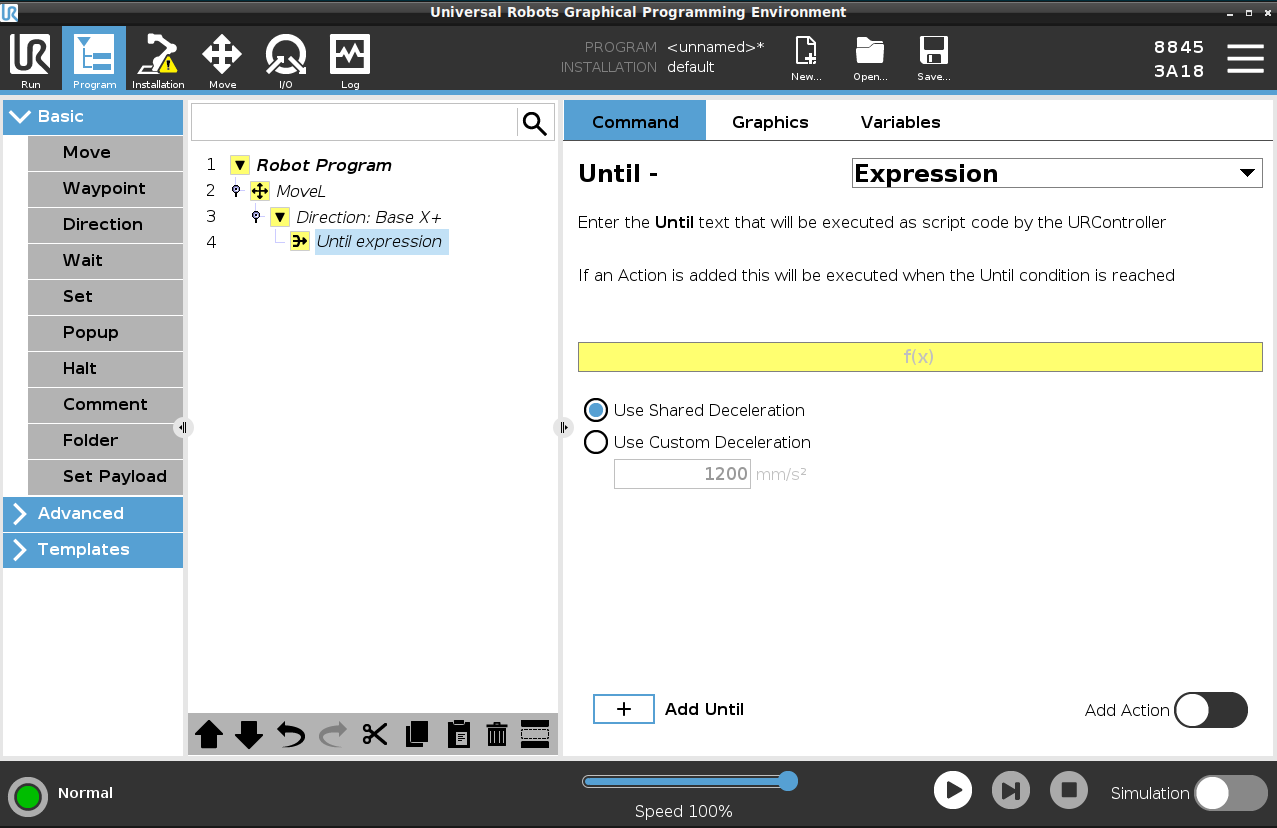Screen dimensions: 1277x828
Task: Open the Log view icon
Action: pos(349,60)
